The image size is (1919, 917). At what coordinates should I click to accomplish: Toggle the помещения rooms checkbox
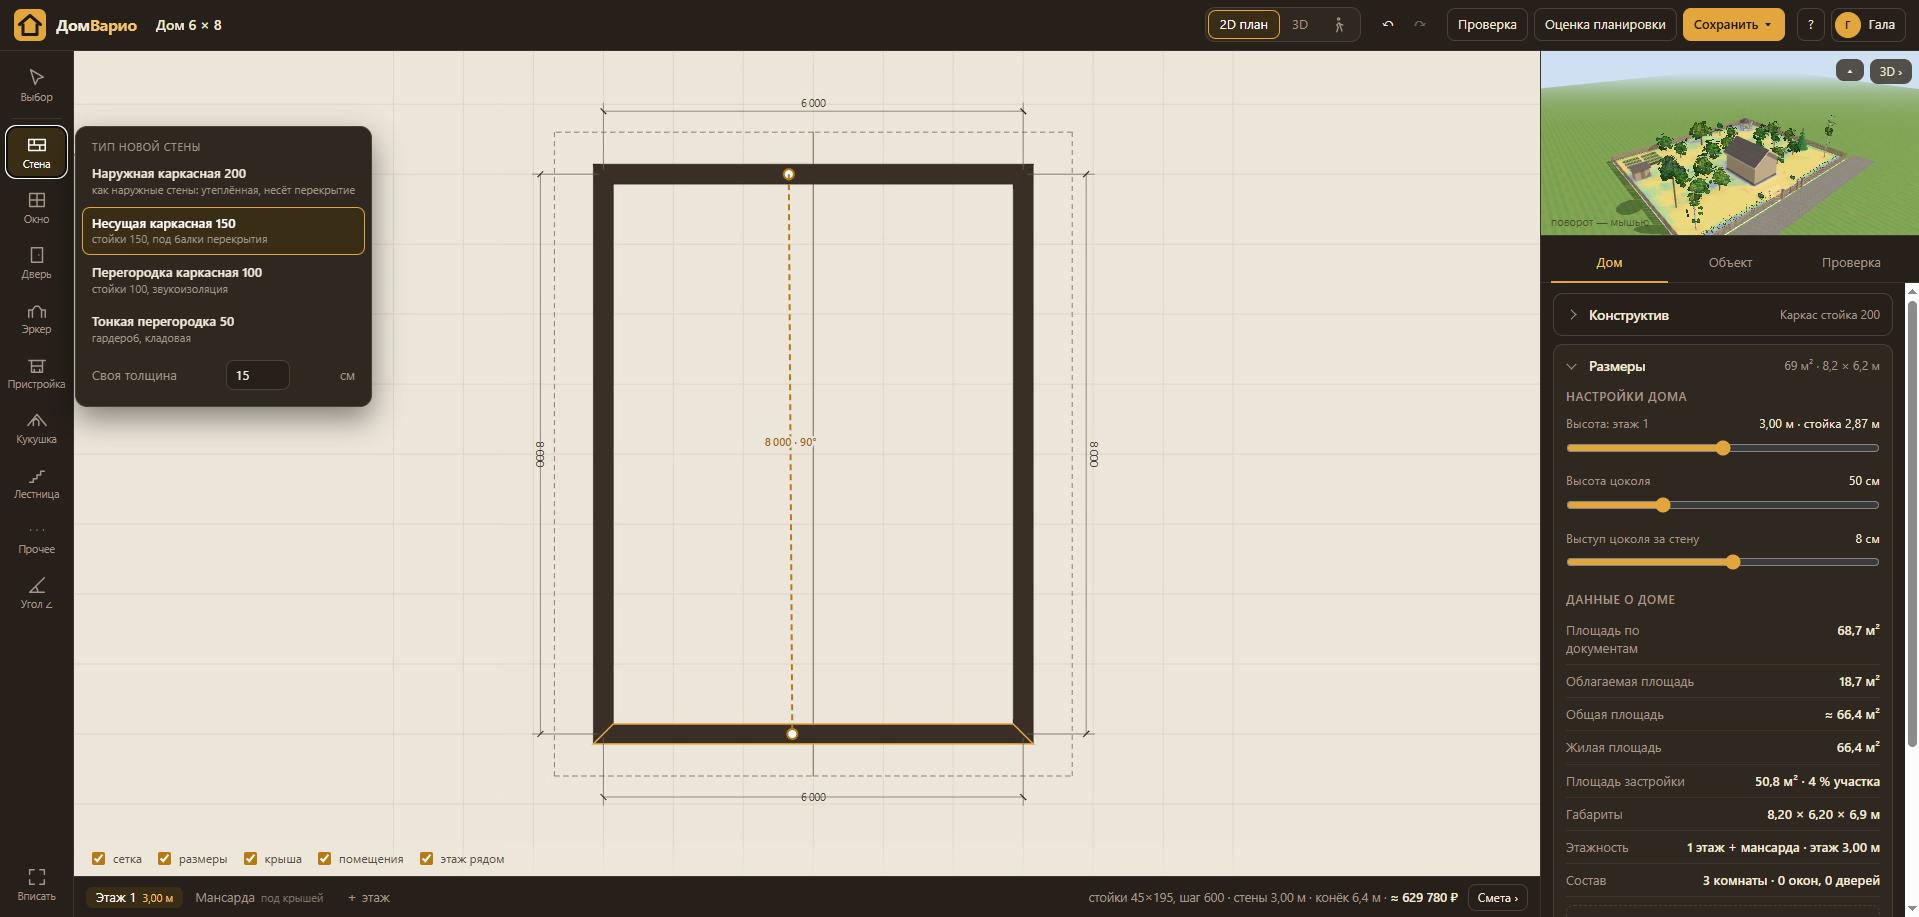(x=324, y=858)
